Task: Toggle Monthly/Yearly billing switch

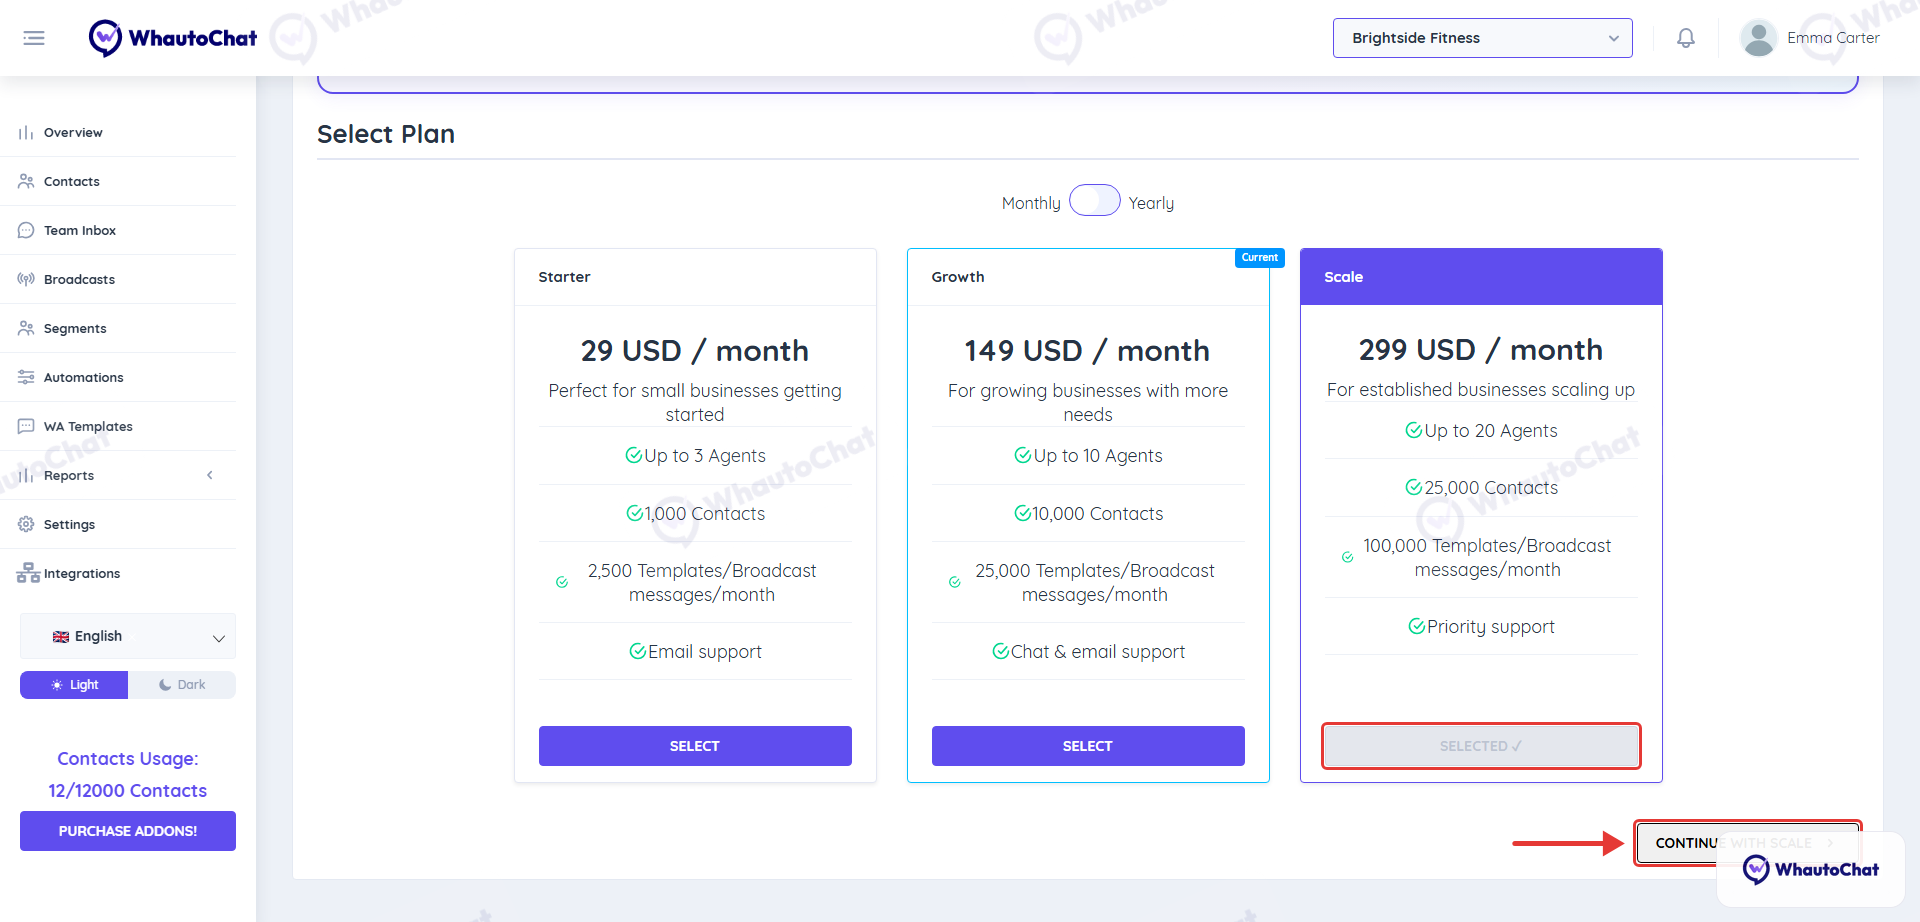Action: point(1094,201)
